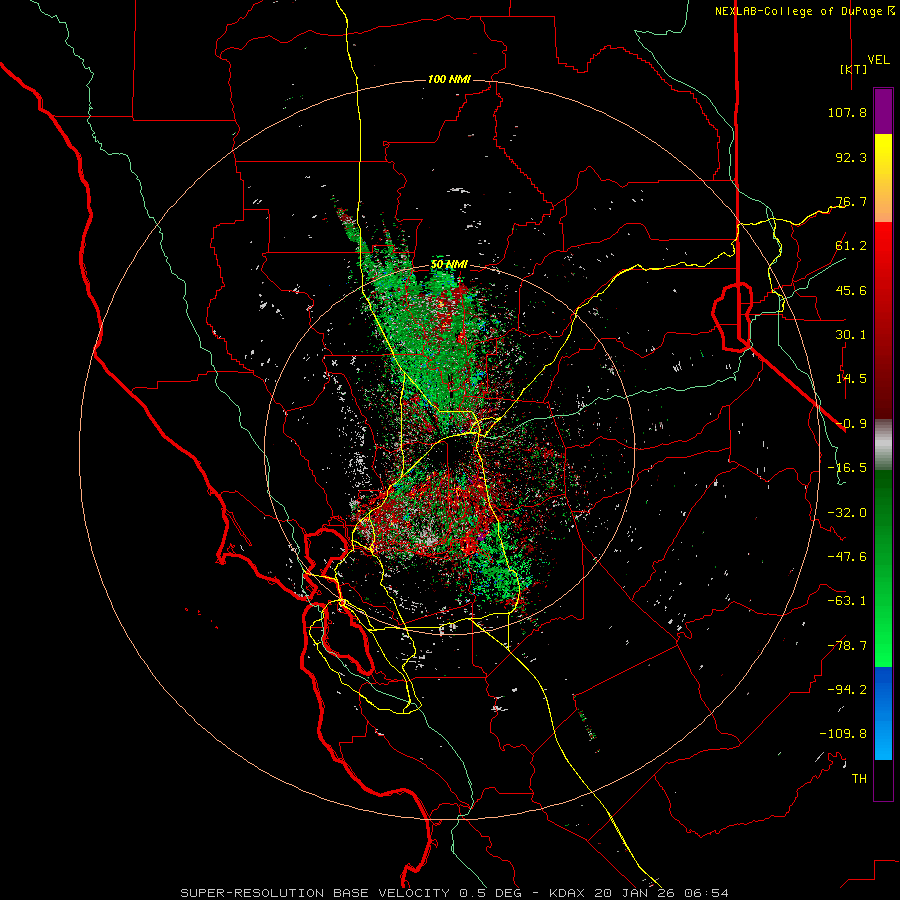Click the -94.2 velocity scale value
This screenshot has height=900, width=900.
coord(847,689)
